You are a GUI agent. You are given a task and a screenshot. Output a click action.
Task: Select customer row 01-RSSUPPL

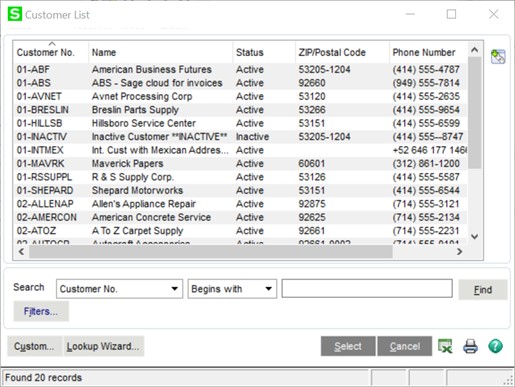(x=240, y=177)
